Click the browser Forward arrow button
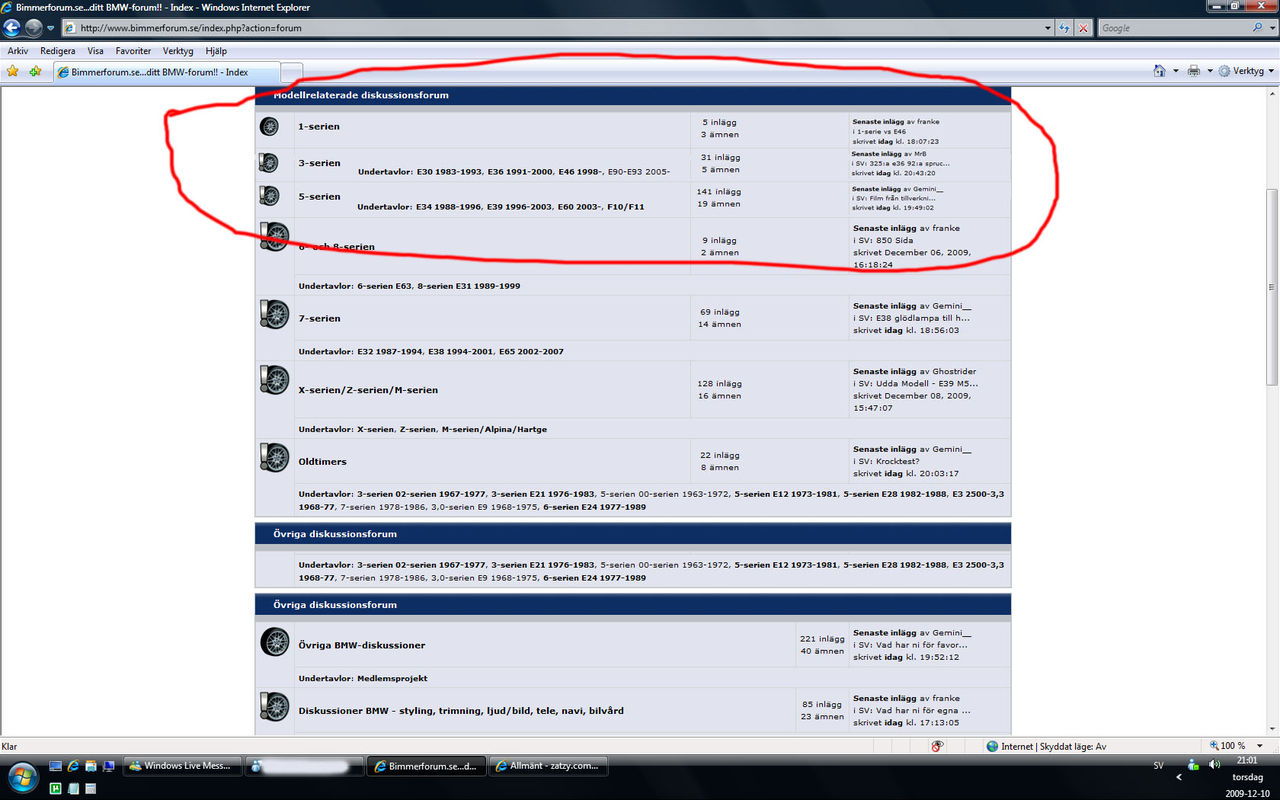 click(33, 28)
